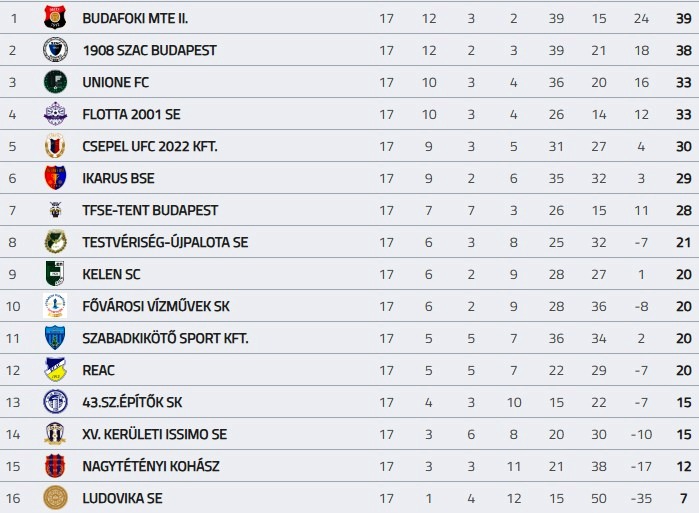Click the Budafoki MTE II. 39 points value
The height and width of the screenshot is (513, 699).
[683, 18]
